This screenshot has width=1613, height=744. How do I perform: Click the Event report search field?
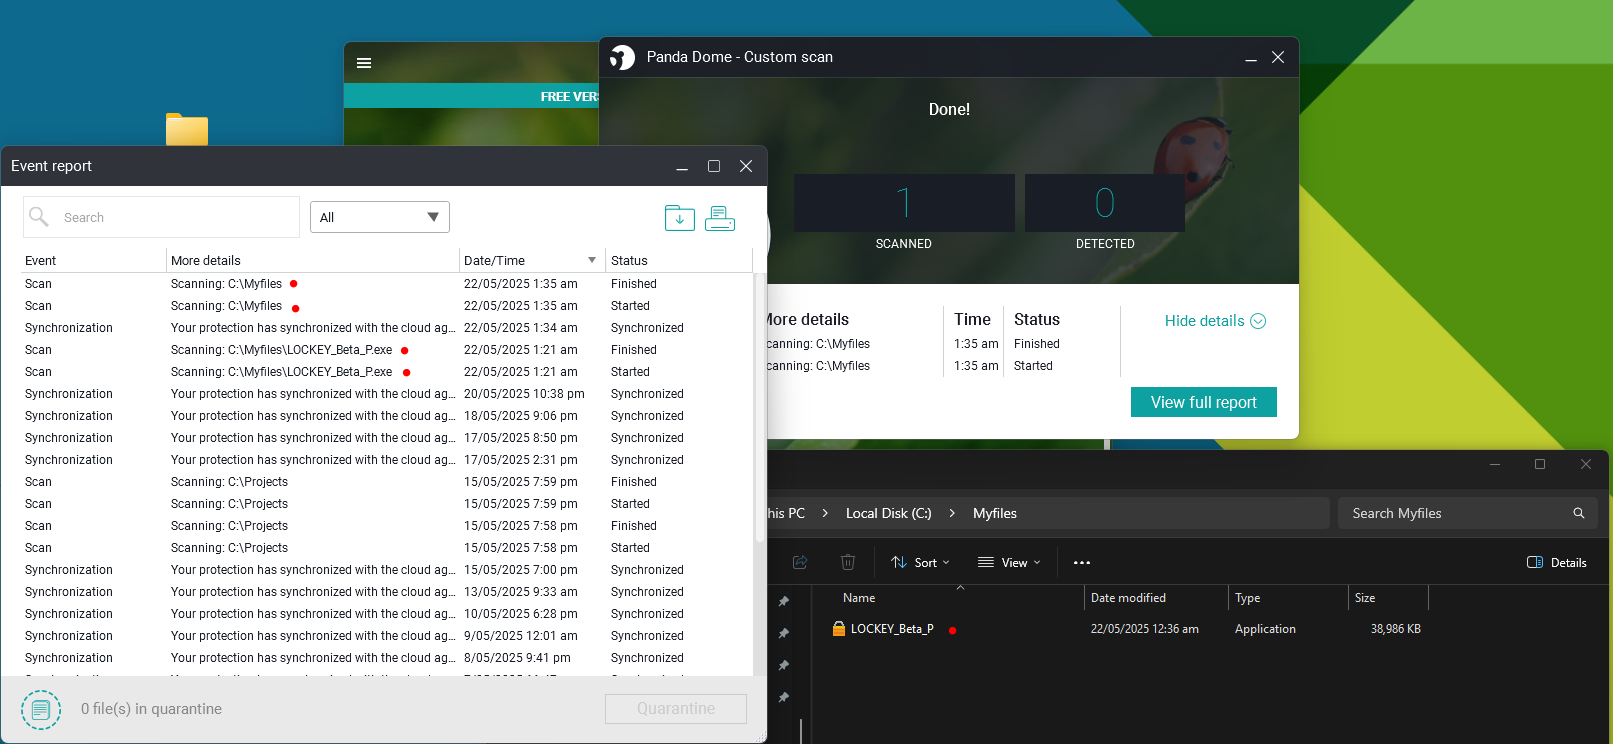161,217
